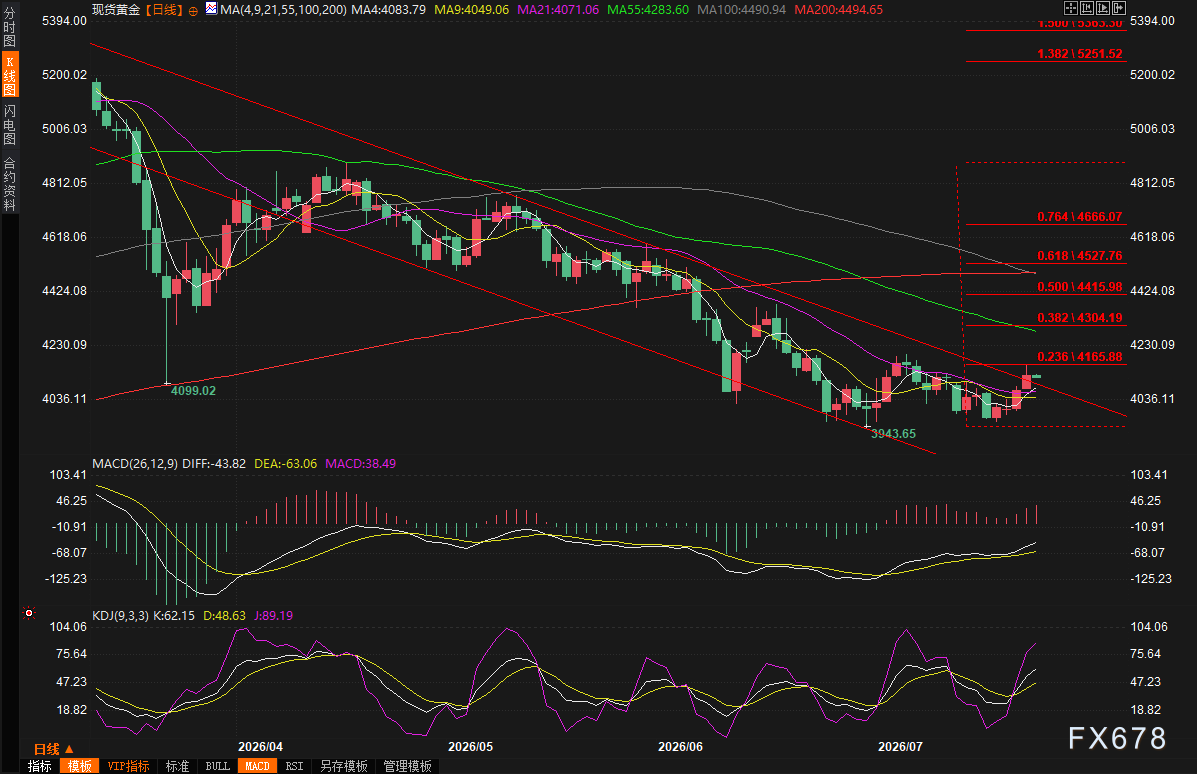Click the MA(4,9,21,55,100,200) parameters label
This screenshot has height=774, width=1197.
pyautogui.click(x=283, y=10)
